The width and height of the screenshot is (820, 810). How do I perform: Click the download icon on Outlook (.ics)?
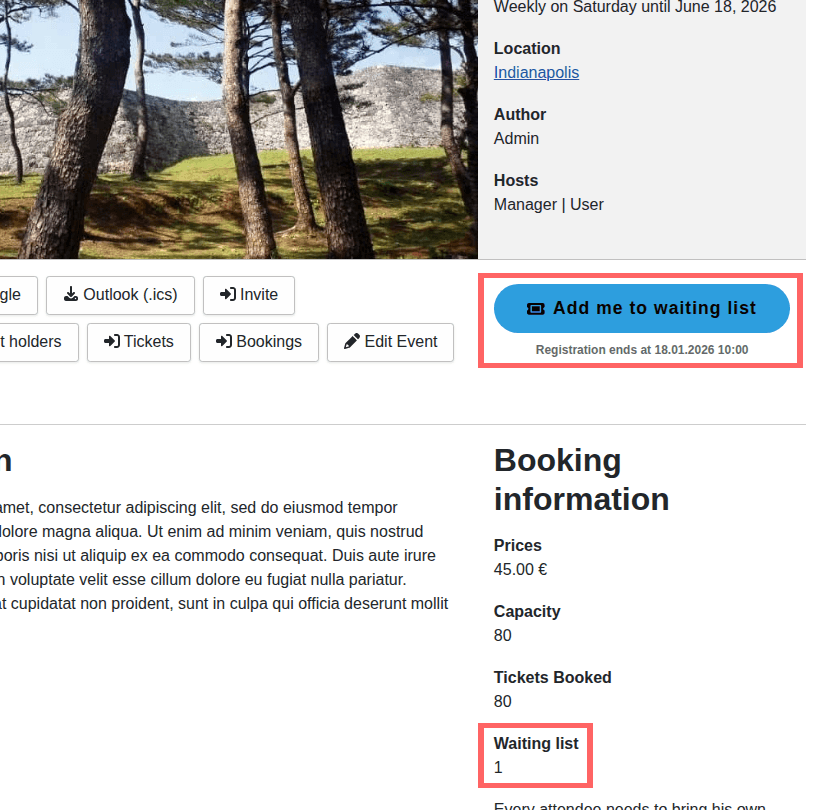[71, 295]
